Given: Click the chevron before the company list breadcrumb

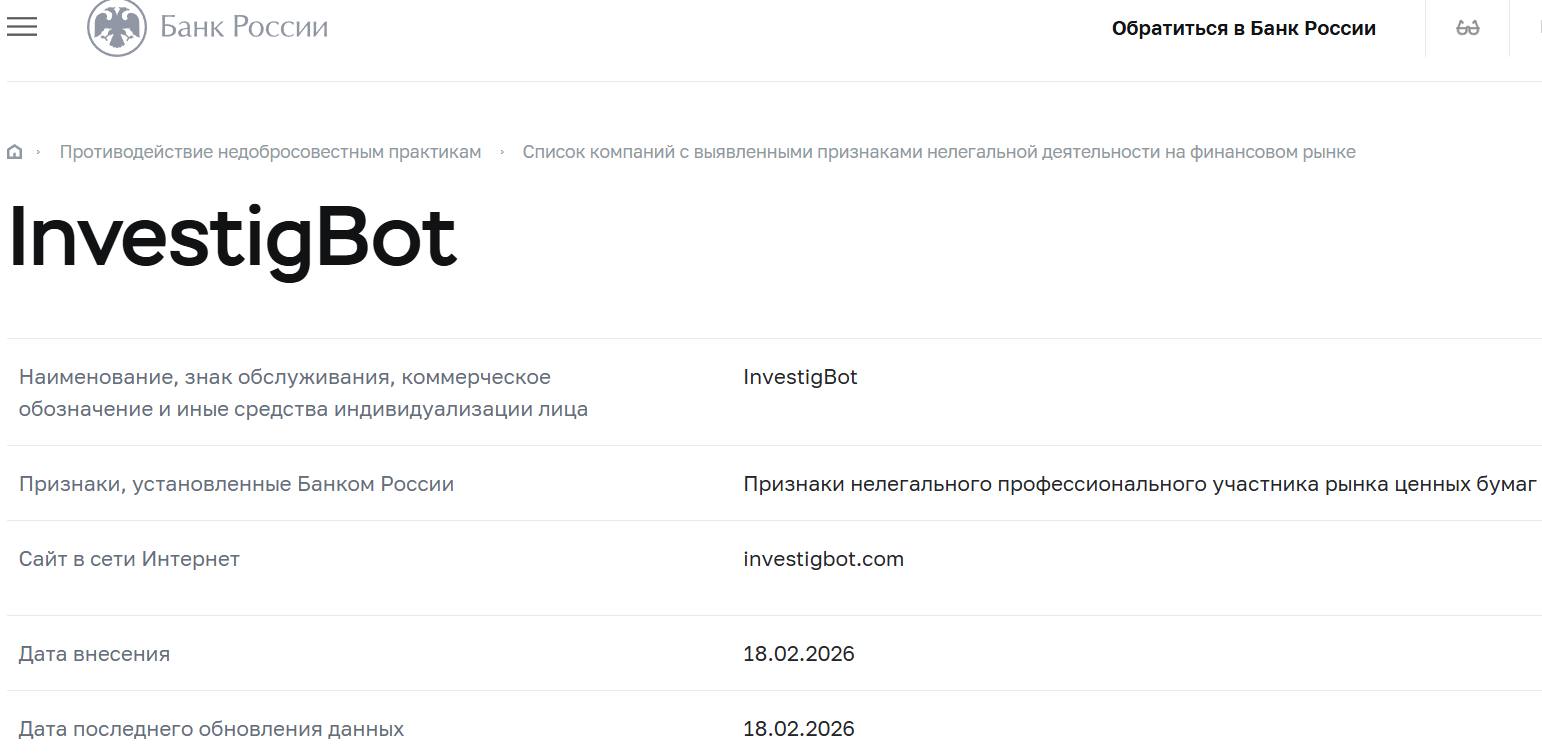Looking at the screenshot, I should 502,151.
